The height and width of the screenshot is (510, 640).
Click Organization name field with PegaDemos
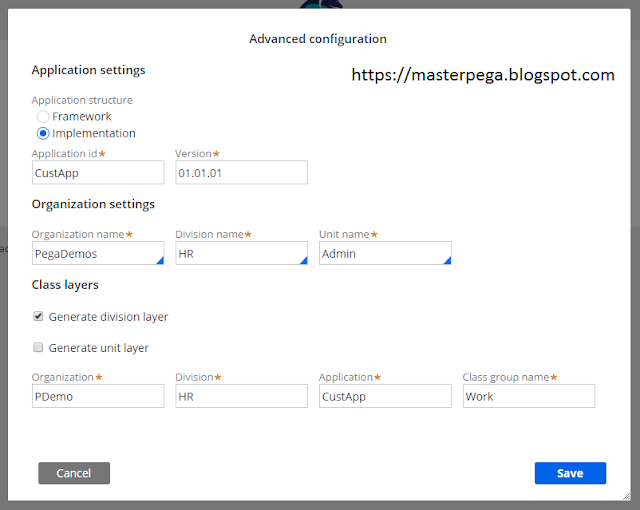click(x=98, y=253)
